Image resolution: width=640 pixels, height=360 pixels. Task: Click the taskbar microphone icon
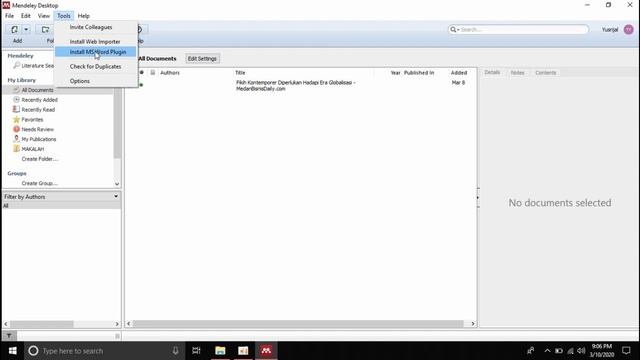coord(175,351)
